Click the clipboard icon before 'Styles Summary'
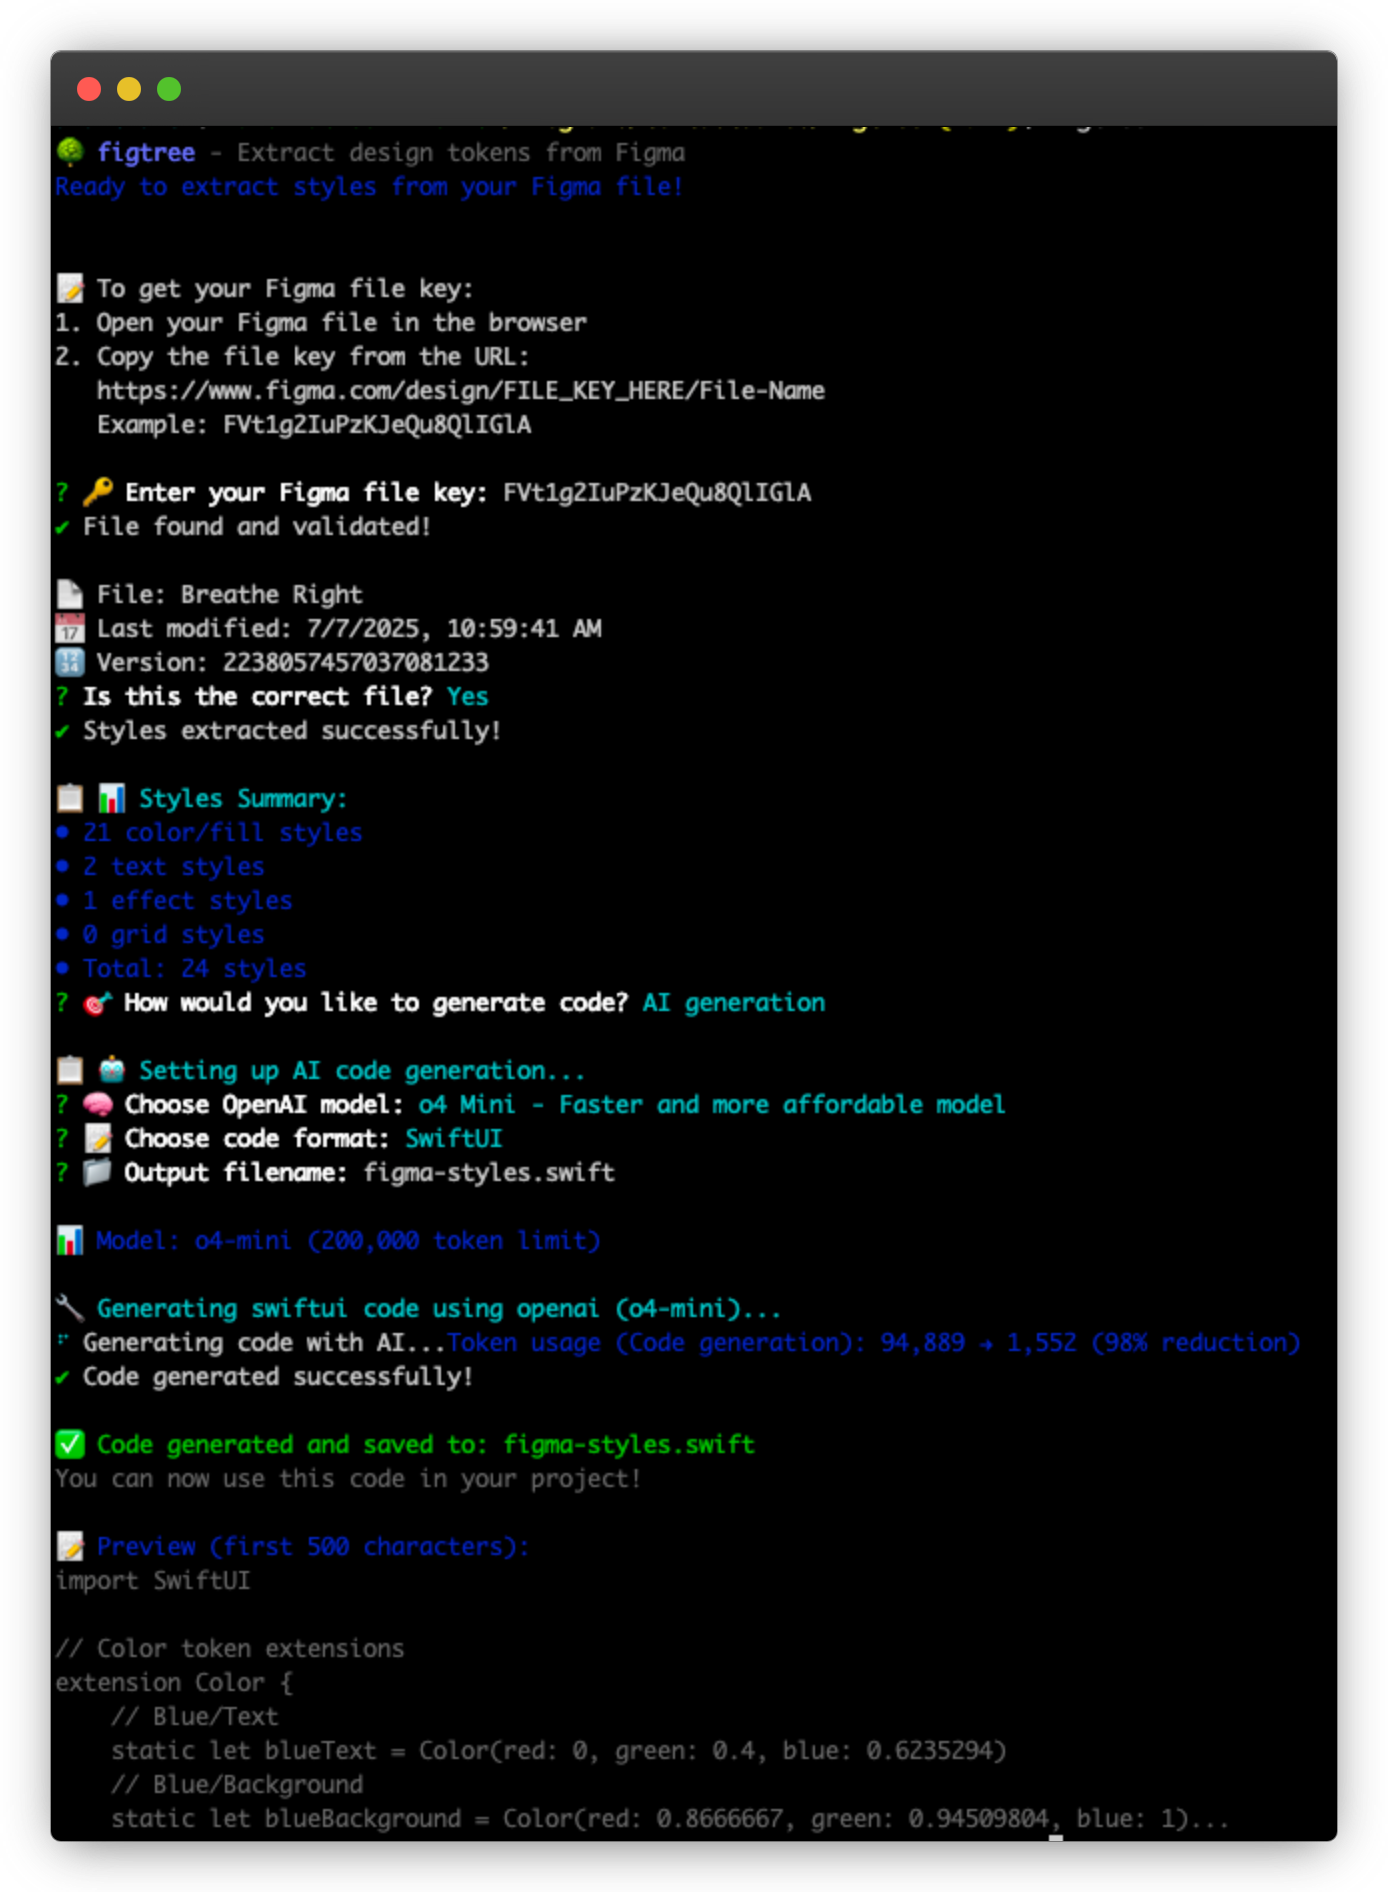The image size is (1388, 1892). pos(70,798)
